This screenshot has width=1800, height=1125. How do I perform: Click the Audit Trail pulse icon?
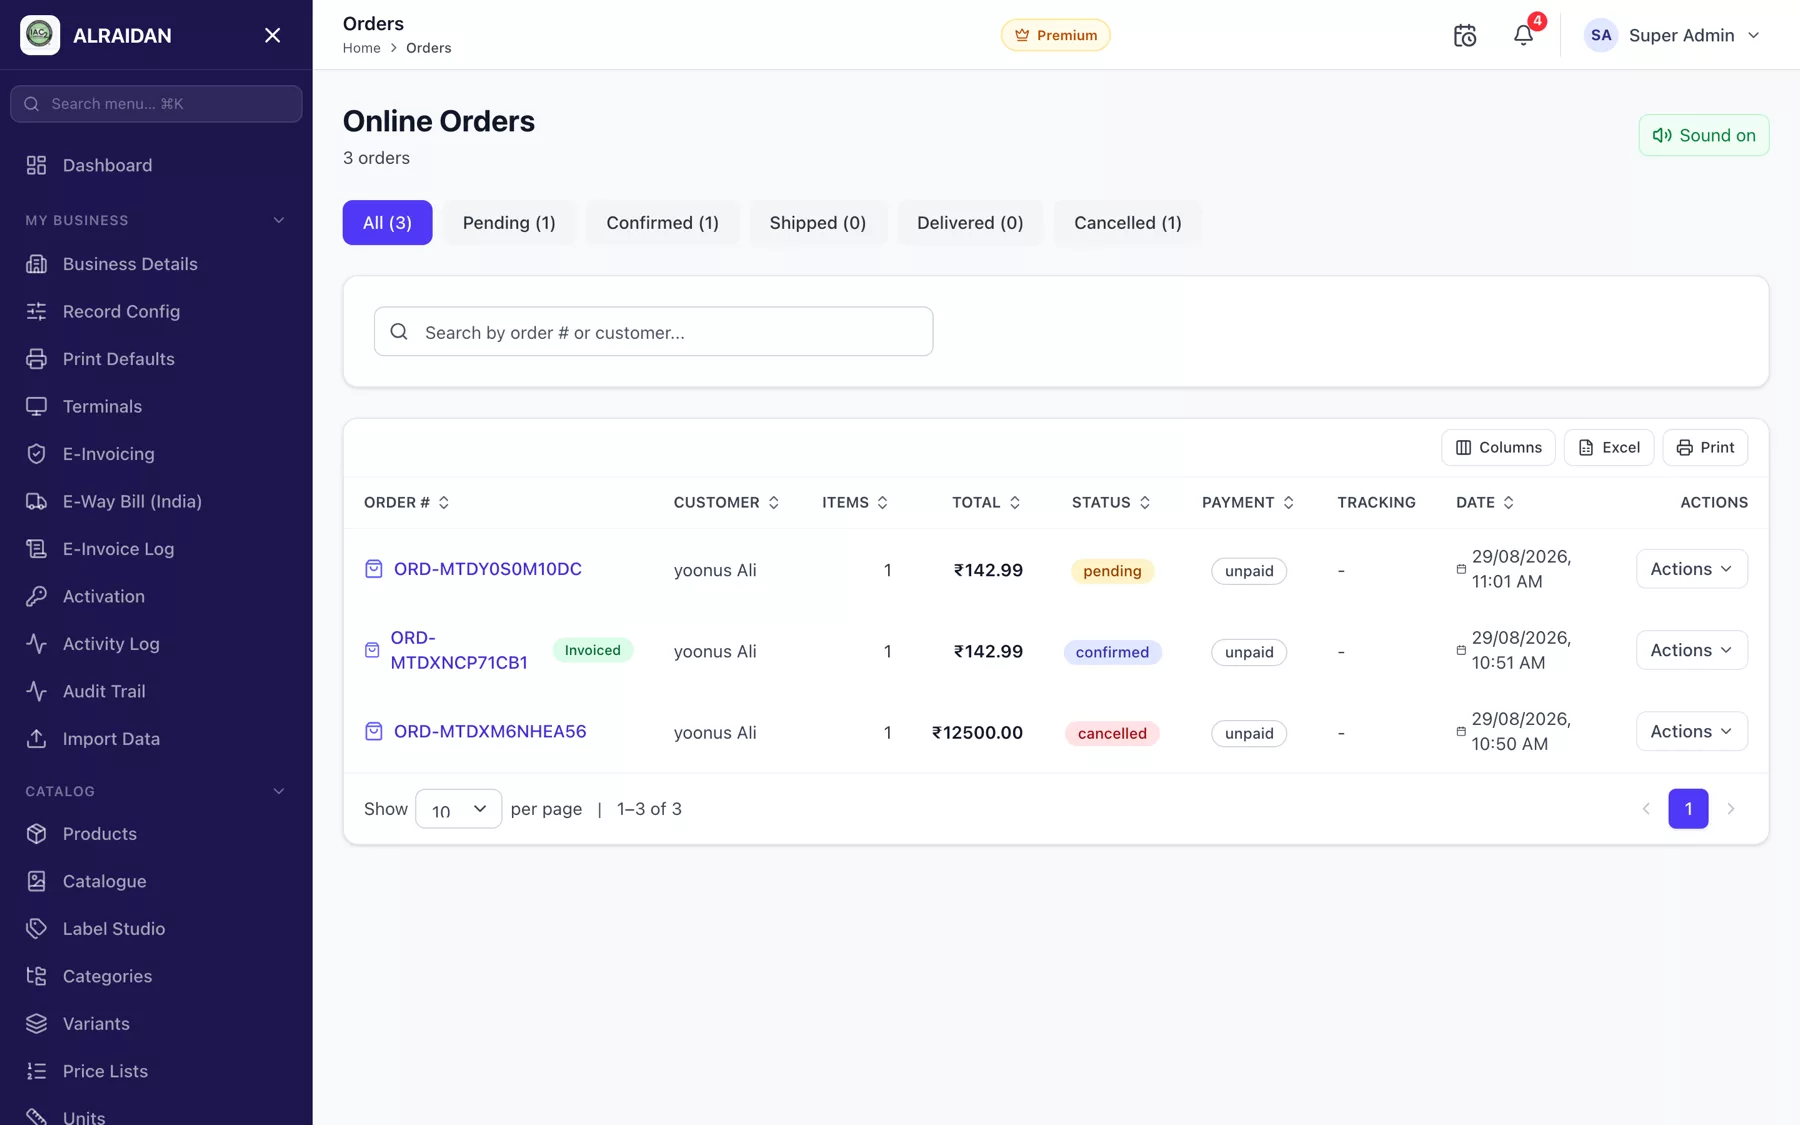37,691
